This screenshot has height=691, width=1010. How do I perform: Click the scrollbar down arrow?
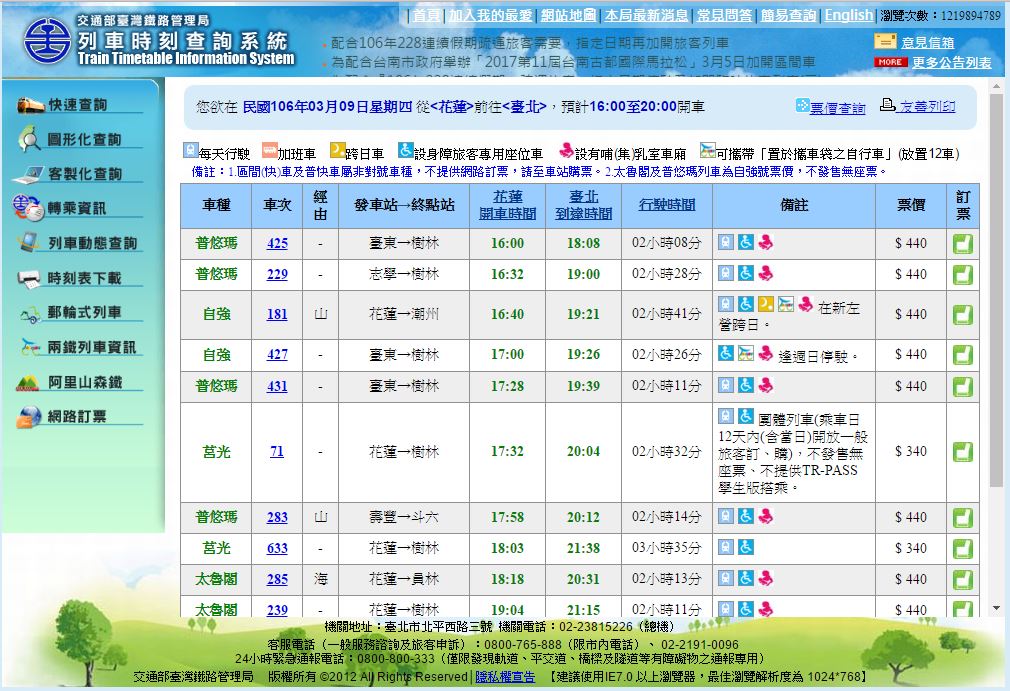pos(995,607)
